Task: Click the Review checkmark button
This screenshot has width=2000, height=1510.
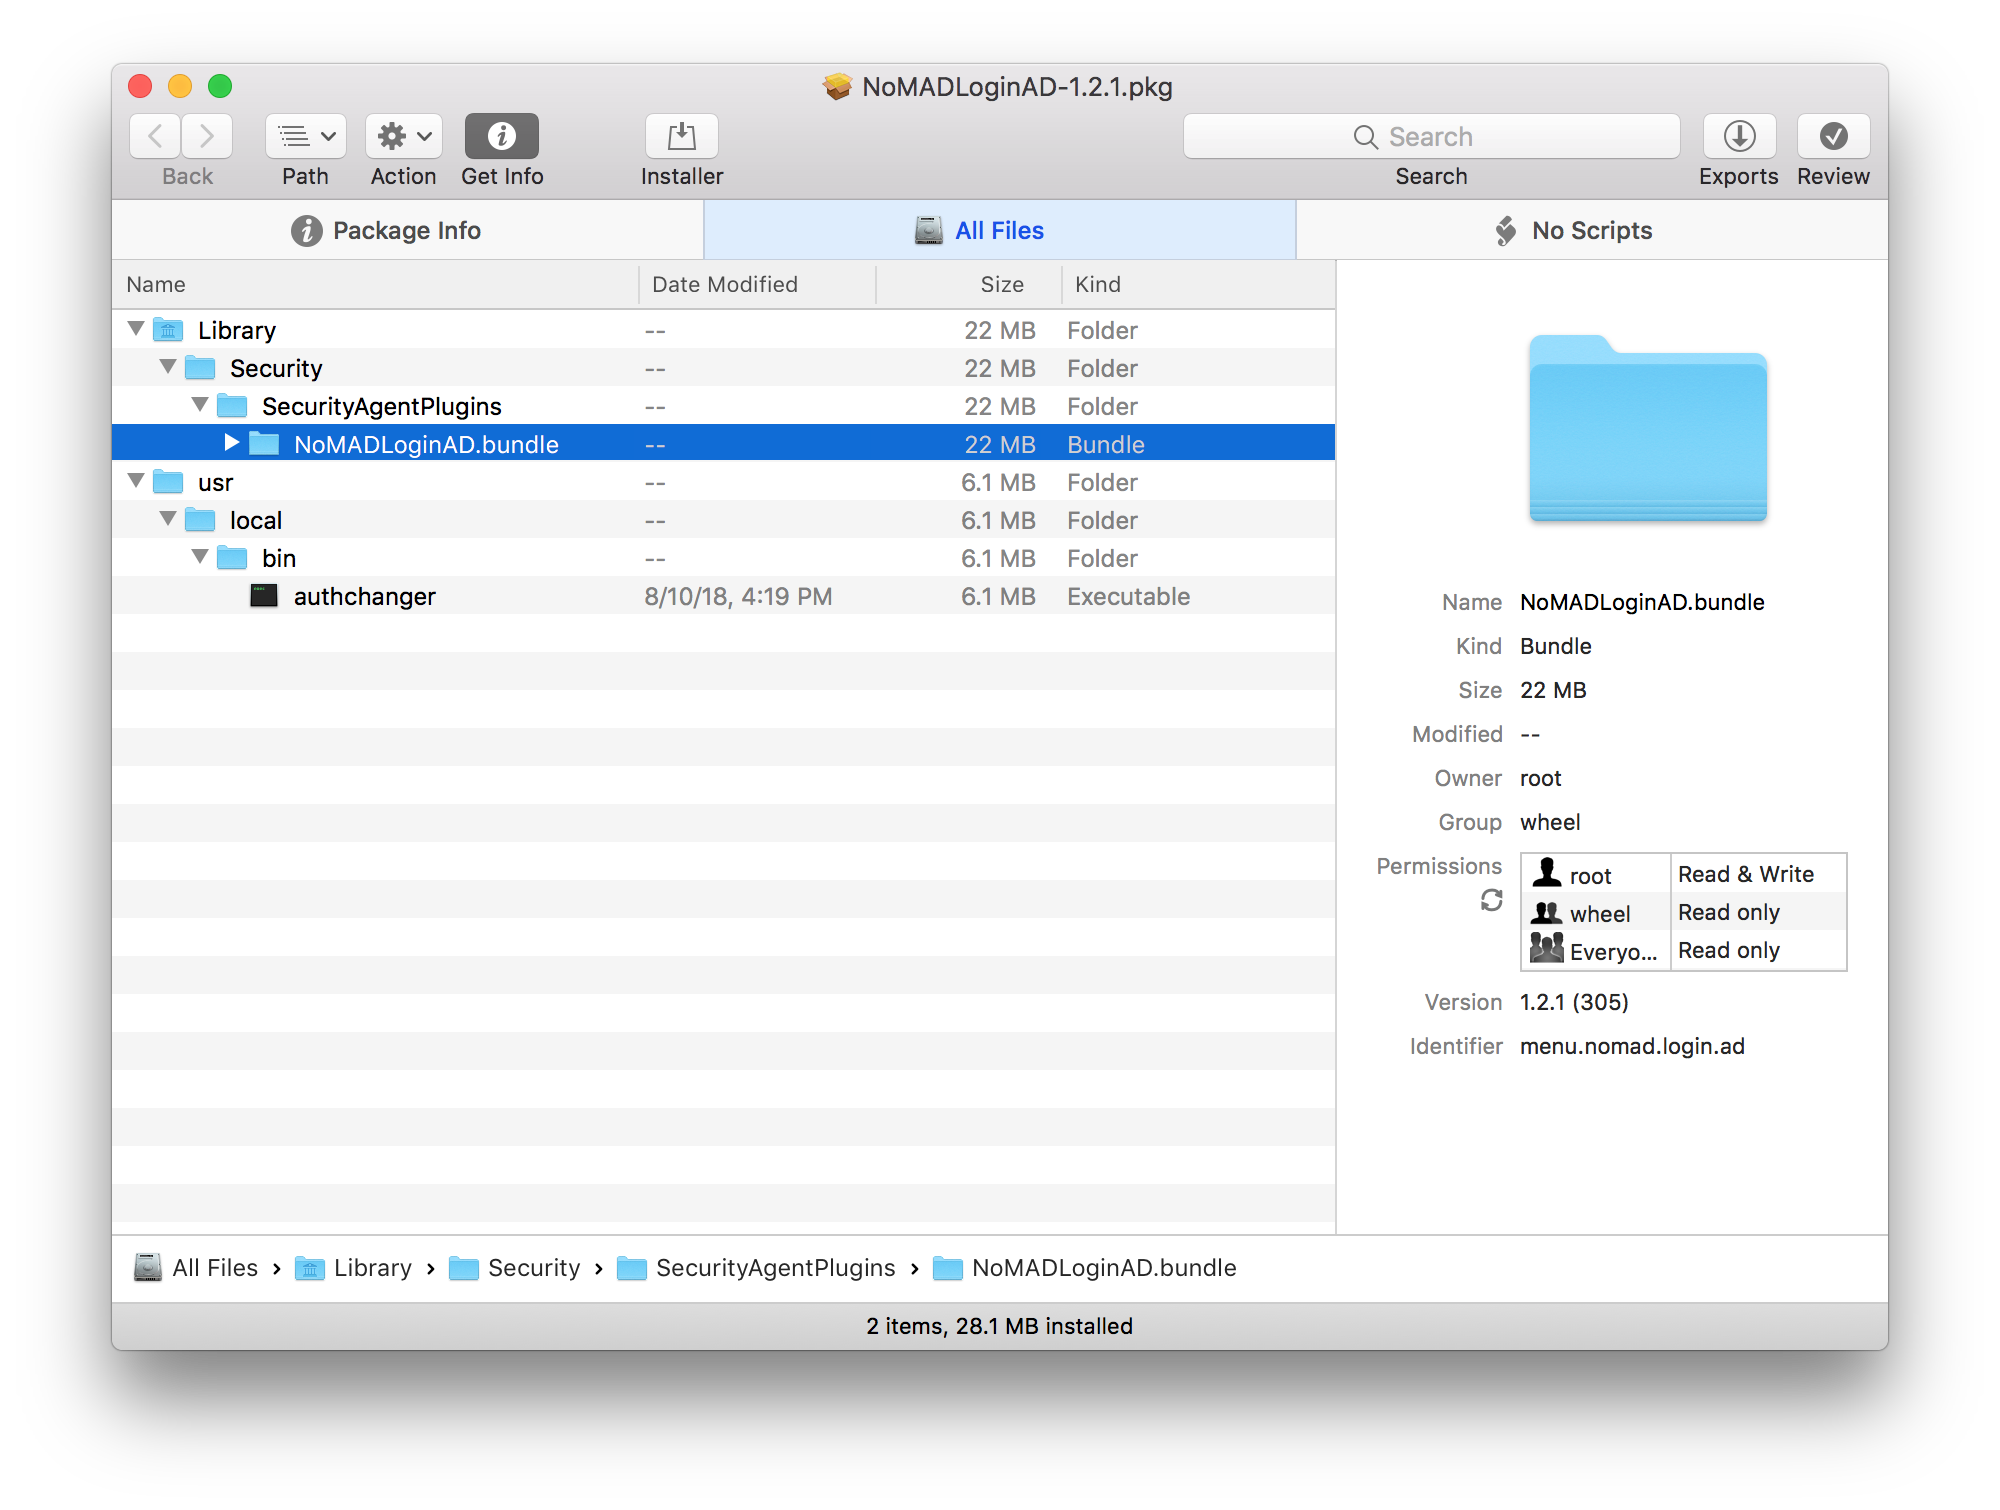Action: pyautogui.click(x=1833, y=136)
